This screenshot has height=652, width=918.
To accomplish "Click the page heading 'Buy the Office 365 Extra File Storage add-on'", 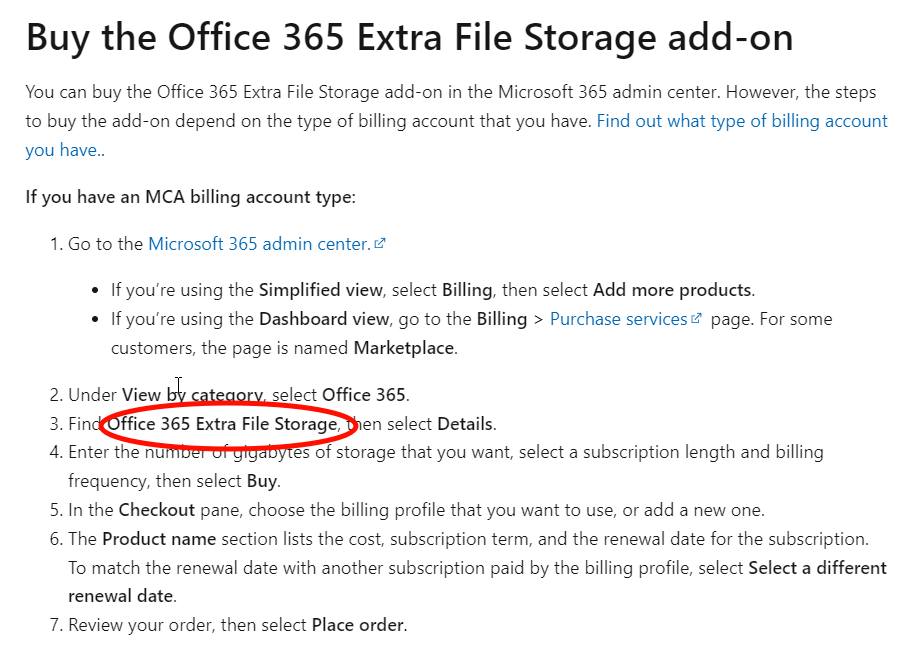I will click(x=409, y=38).
